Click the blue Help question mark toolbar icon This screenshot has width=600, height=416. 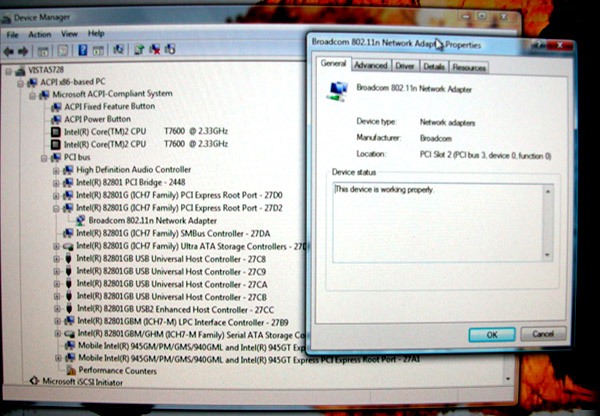coord(83,50)
